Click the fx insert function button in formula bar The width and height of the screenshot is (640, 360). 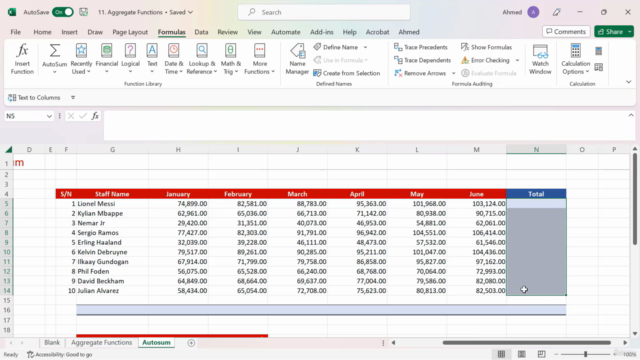click(95, 116)
